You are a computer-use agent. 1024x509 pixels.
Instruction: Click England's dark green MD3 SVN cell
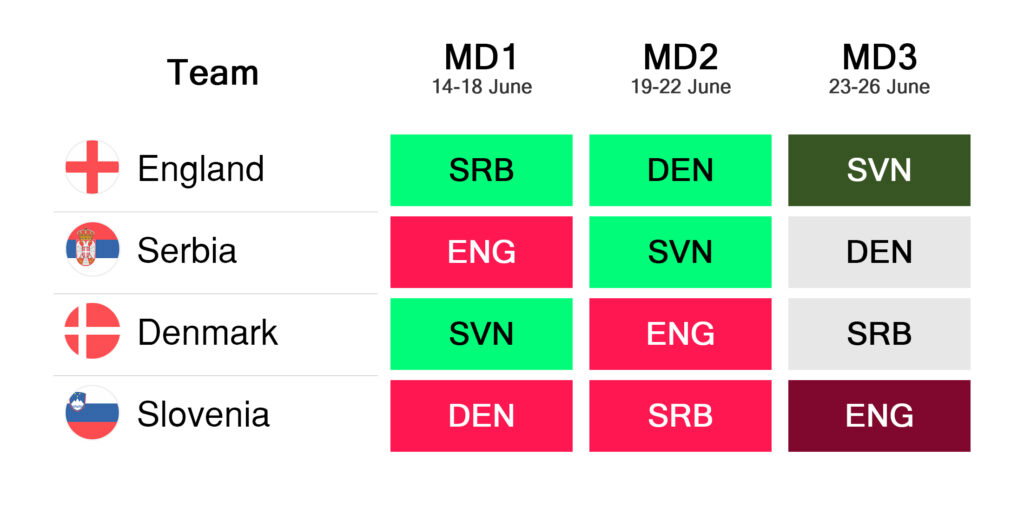879,170
